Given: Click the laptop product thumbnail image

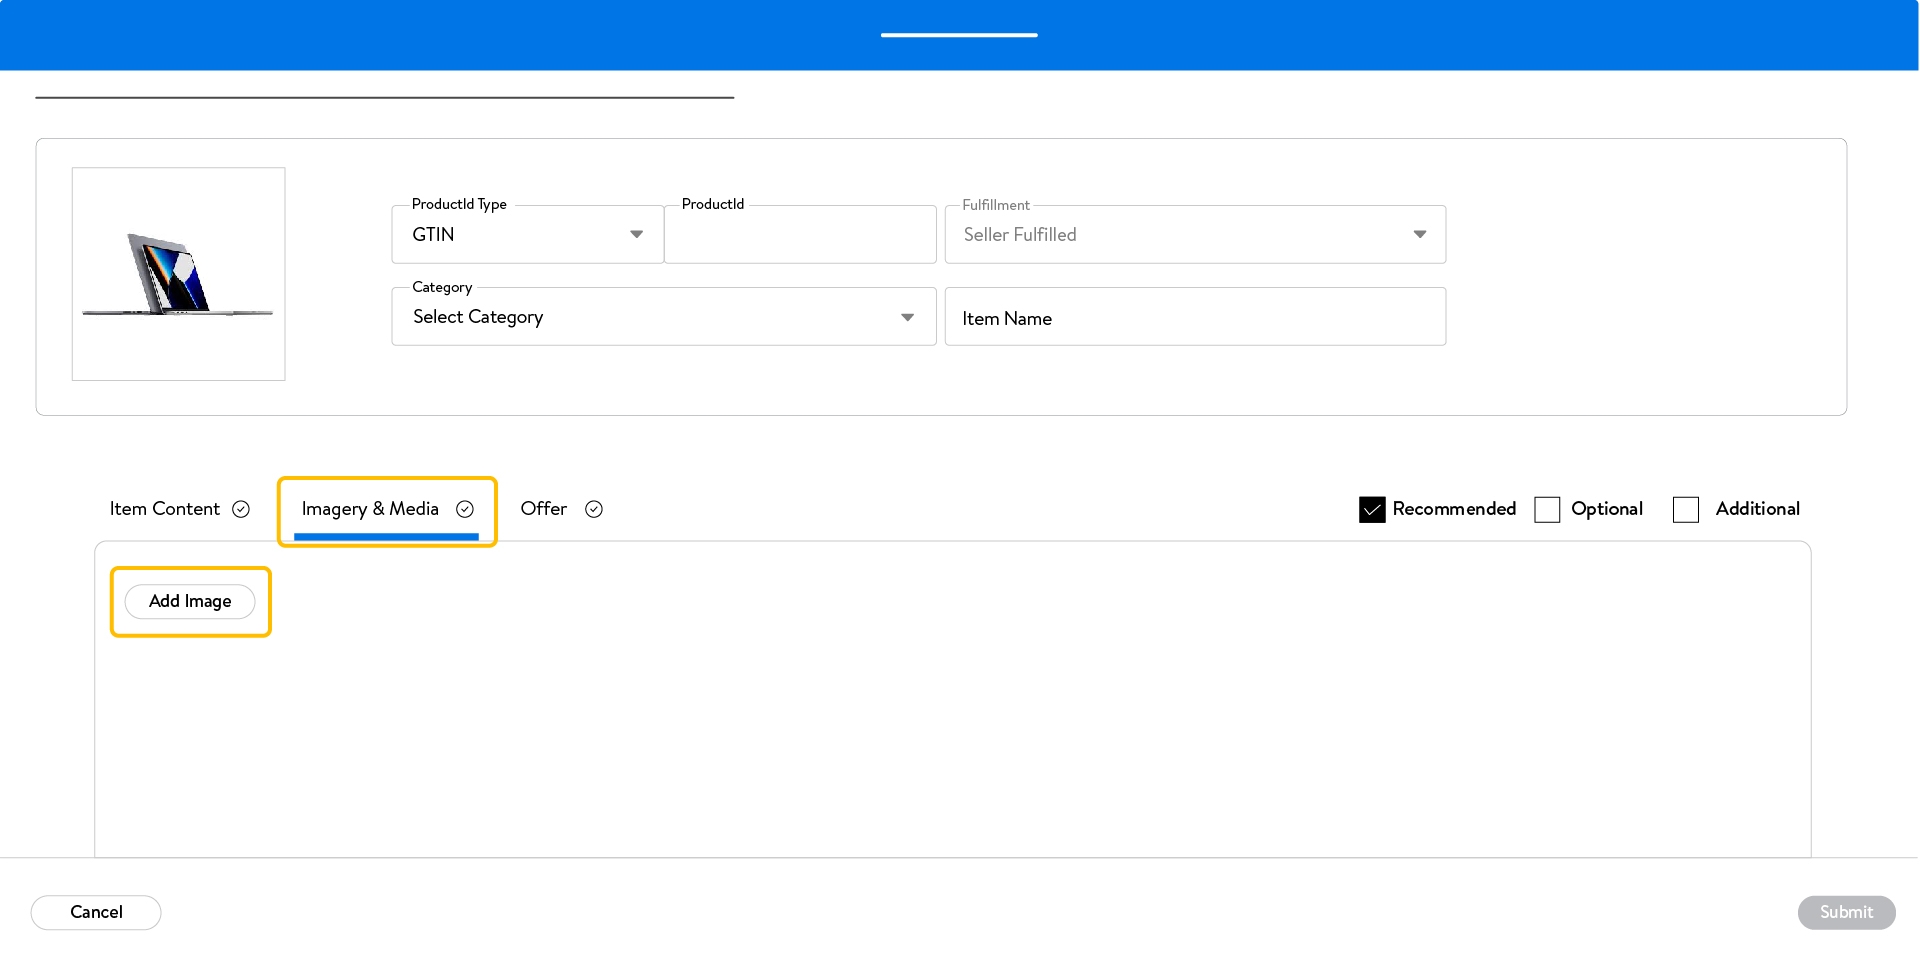Looking at the screenshot, I should pos(178,274).
